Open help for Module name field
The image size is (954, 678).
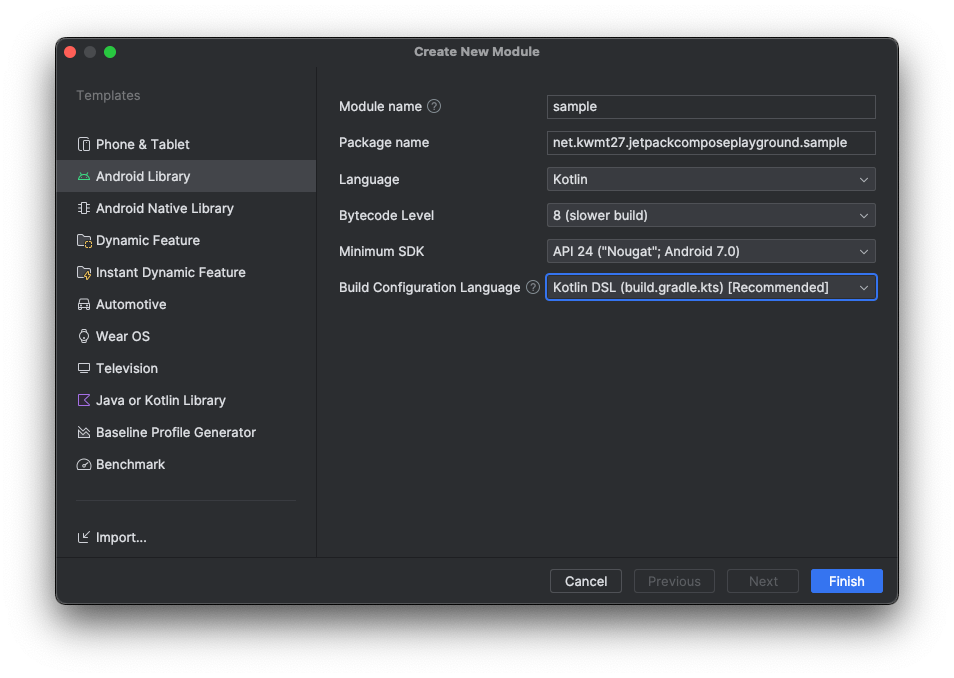434,107
